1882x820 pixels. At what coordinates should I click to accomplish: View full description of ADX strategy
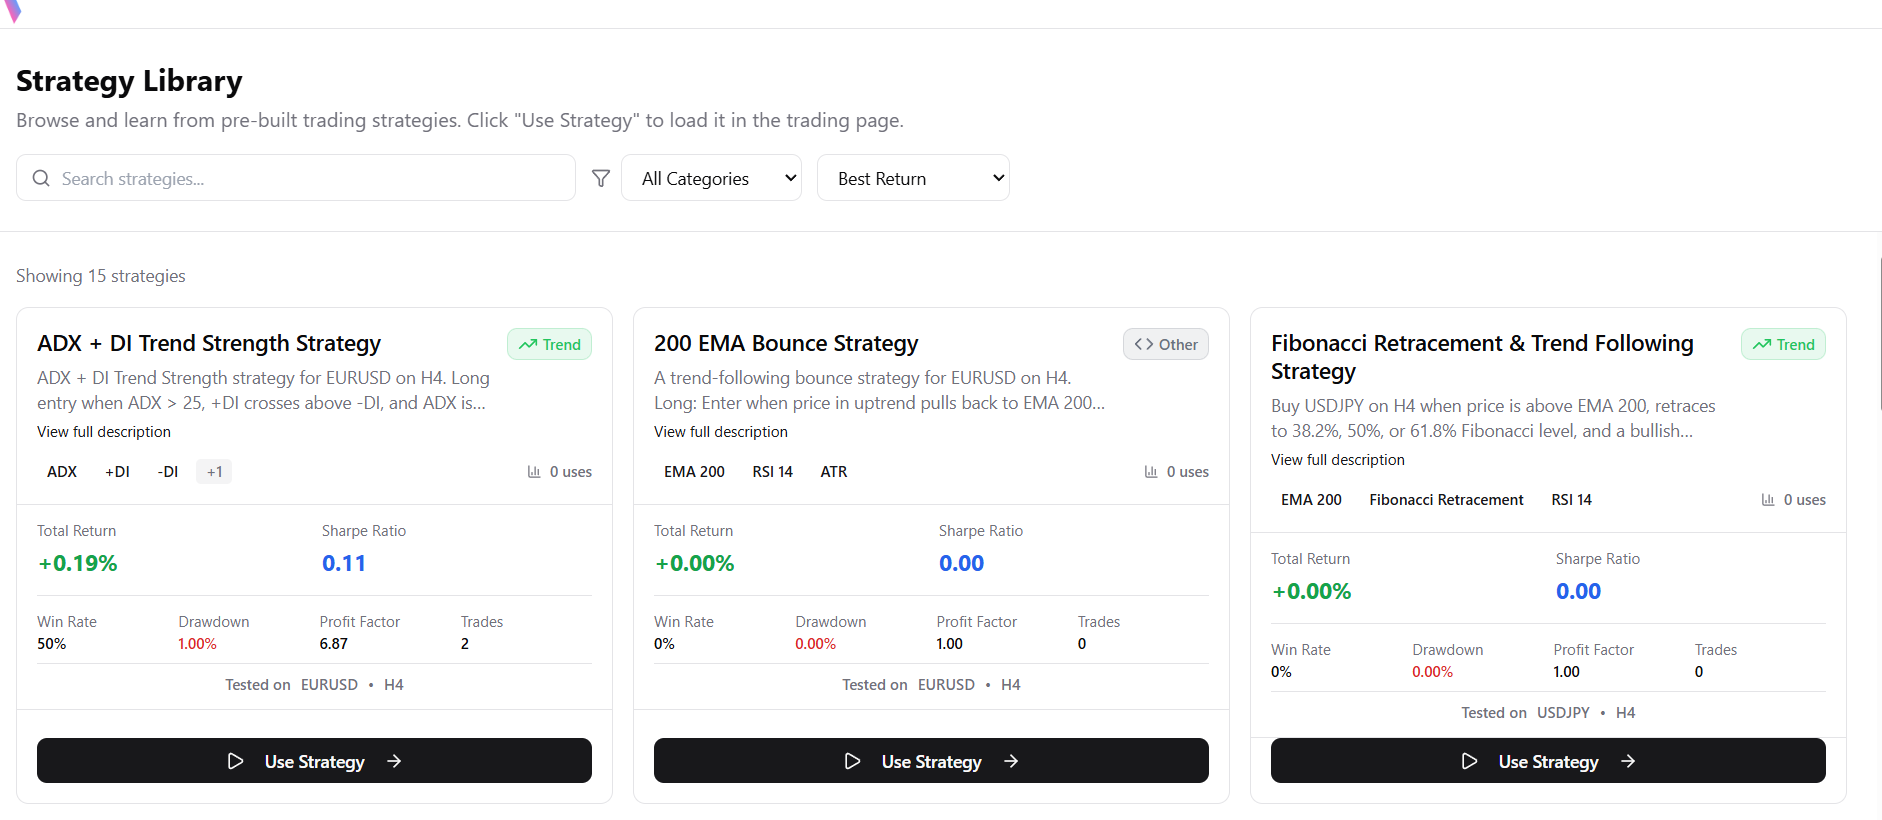(x=104, y=432)
